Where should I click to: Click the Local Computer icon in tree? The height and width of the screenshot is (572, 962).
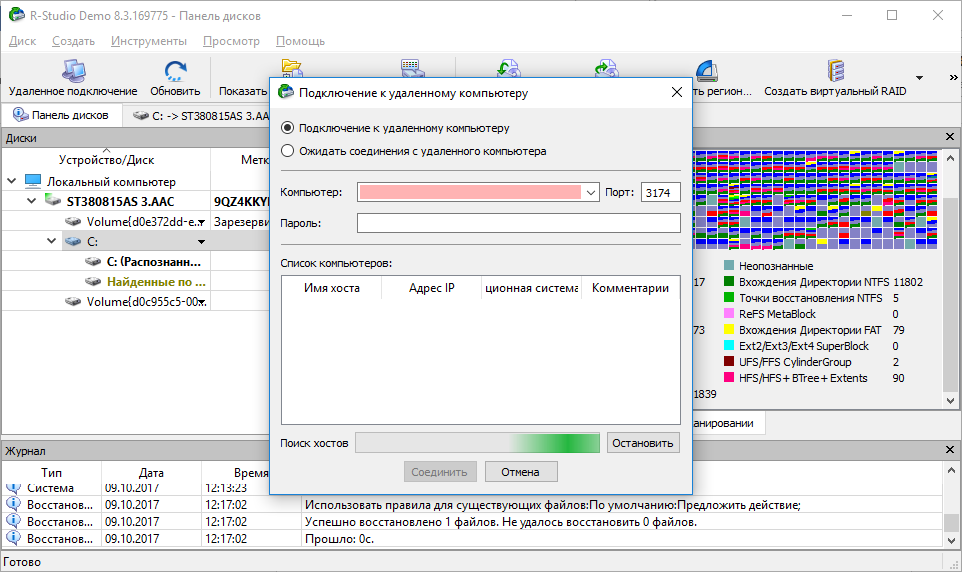tap(33, 182)
